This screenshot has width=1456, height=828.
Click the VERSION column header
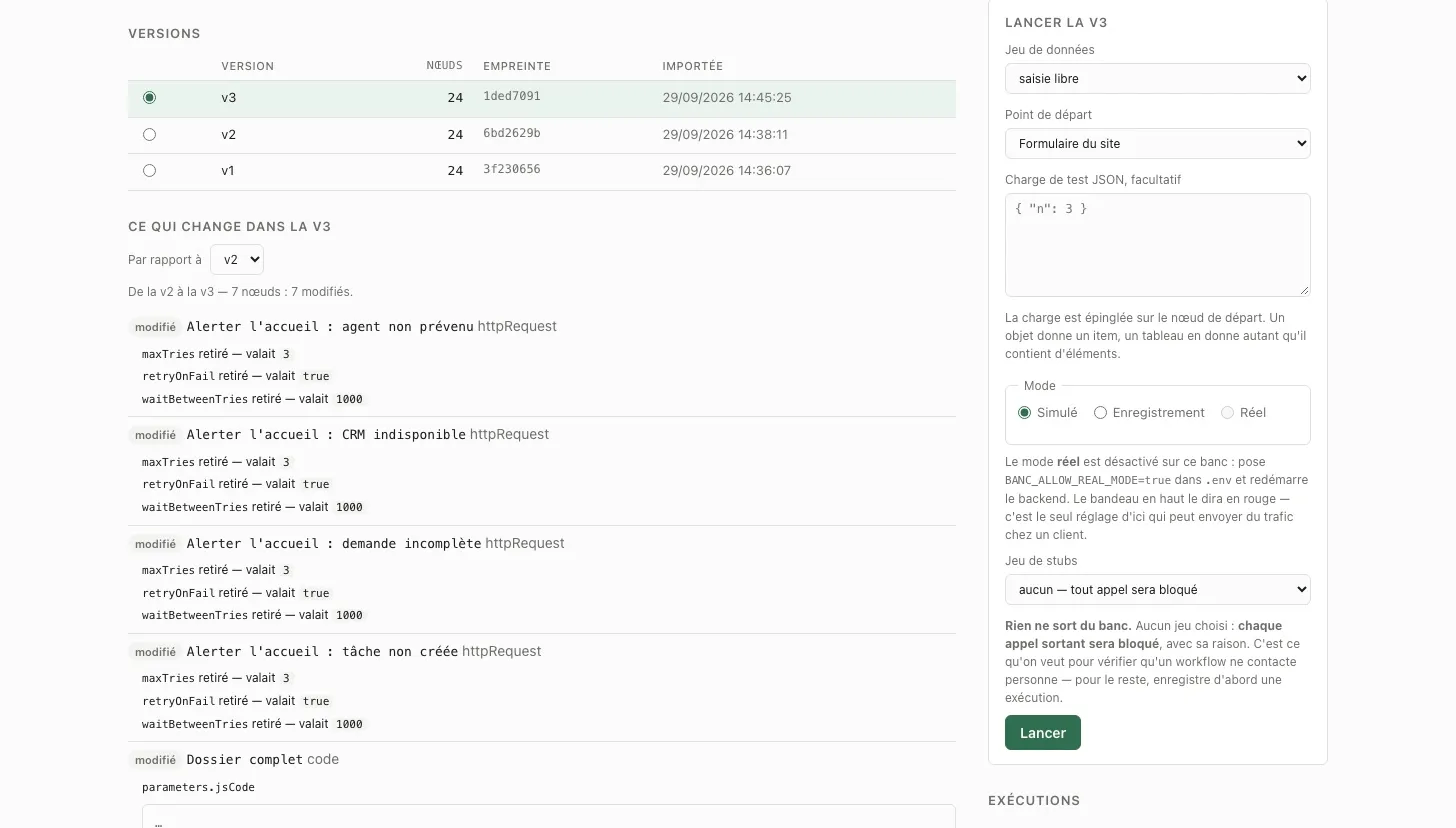click(247, 66)
